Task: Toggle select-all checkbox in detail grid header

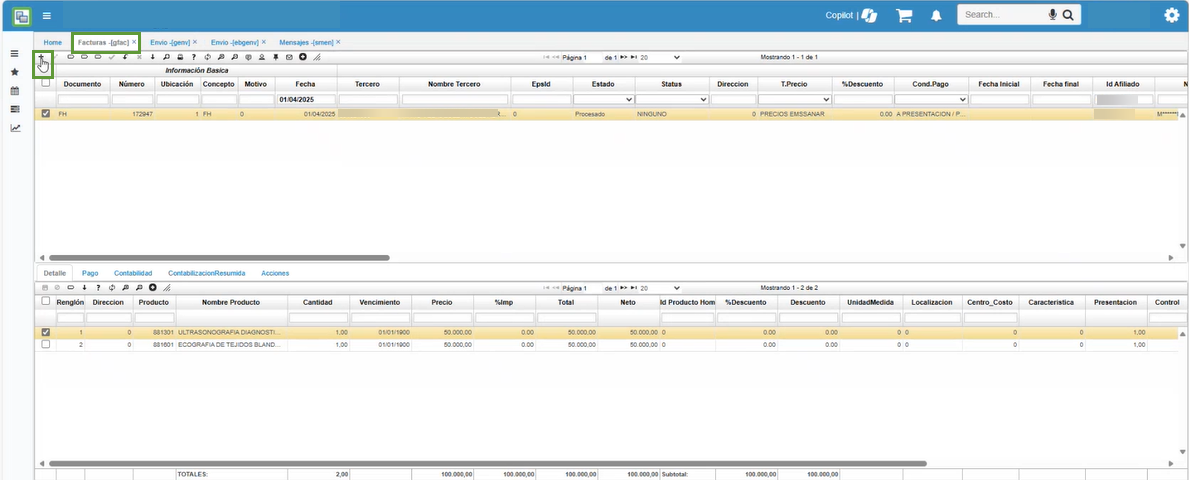Action: point(46,301)
